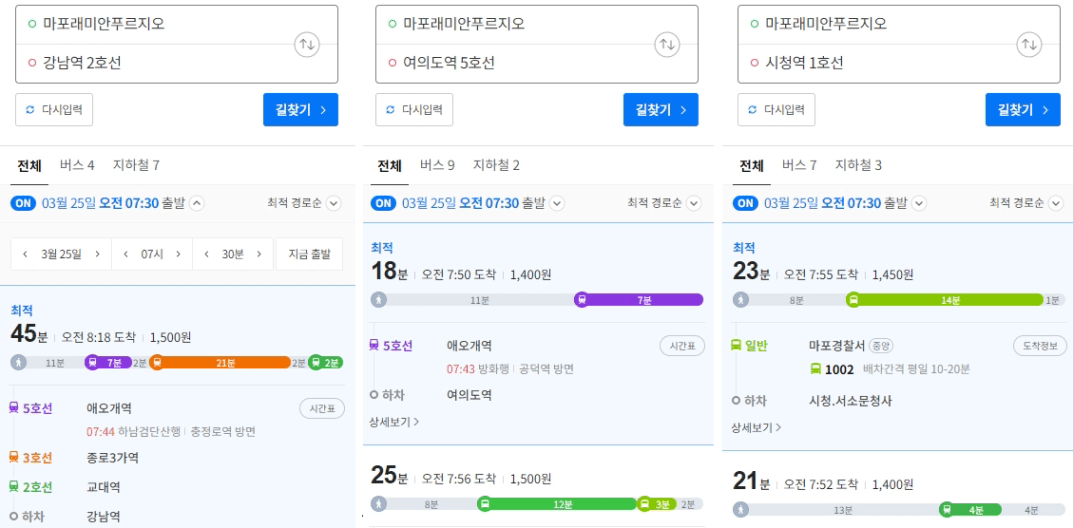
Task: Toggle the ON departure time switch in the 여의도역 panel
Action: coord(383,203)
